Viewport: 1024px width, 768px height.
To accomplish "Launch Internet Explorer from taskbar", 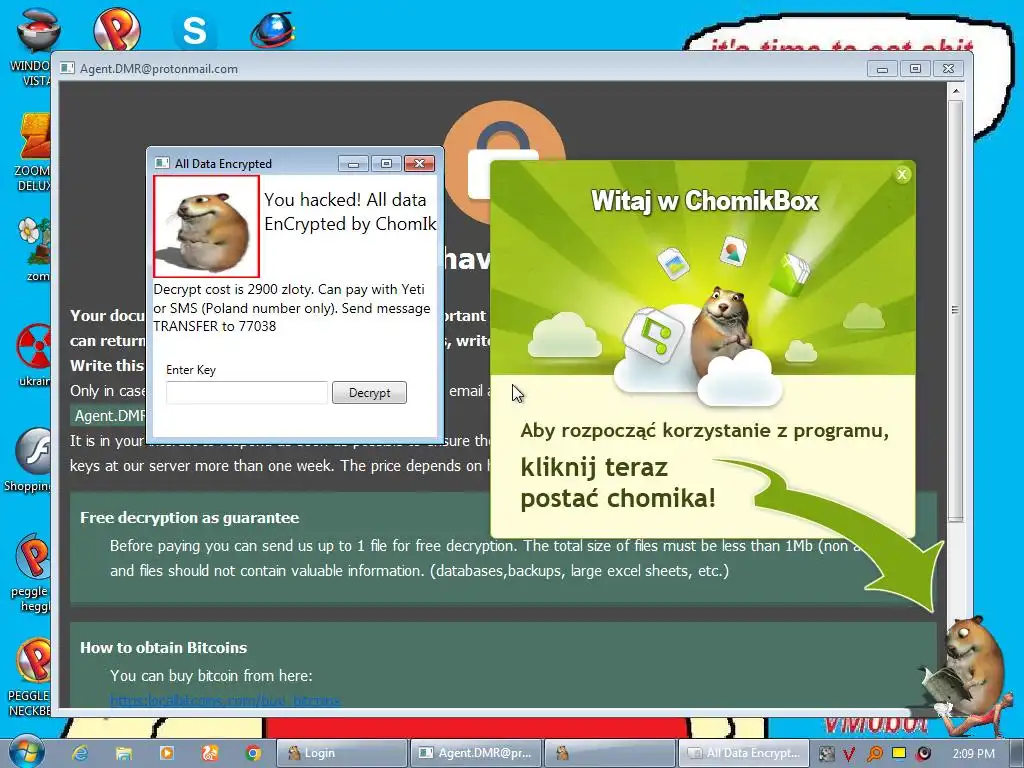I will 80,753.
